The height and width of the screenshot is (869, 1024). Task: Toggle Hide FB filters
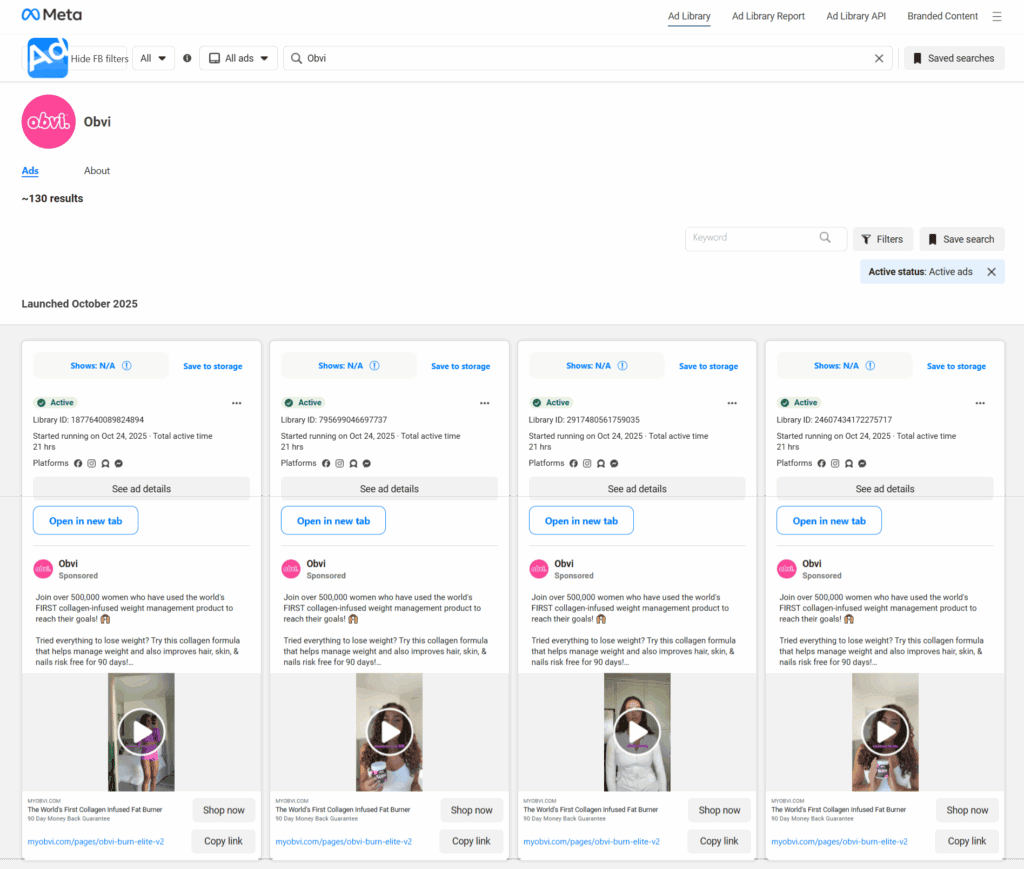click(x=99, y=59)
